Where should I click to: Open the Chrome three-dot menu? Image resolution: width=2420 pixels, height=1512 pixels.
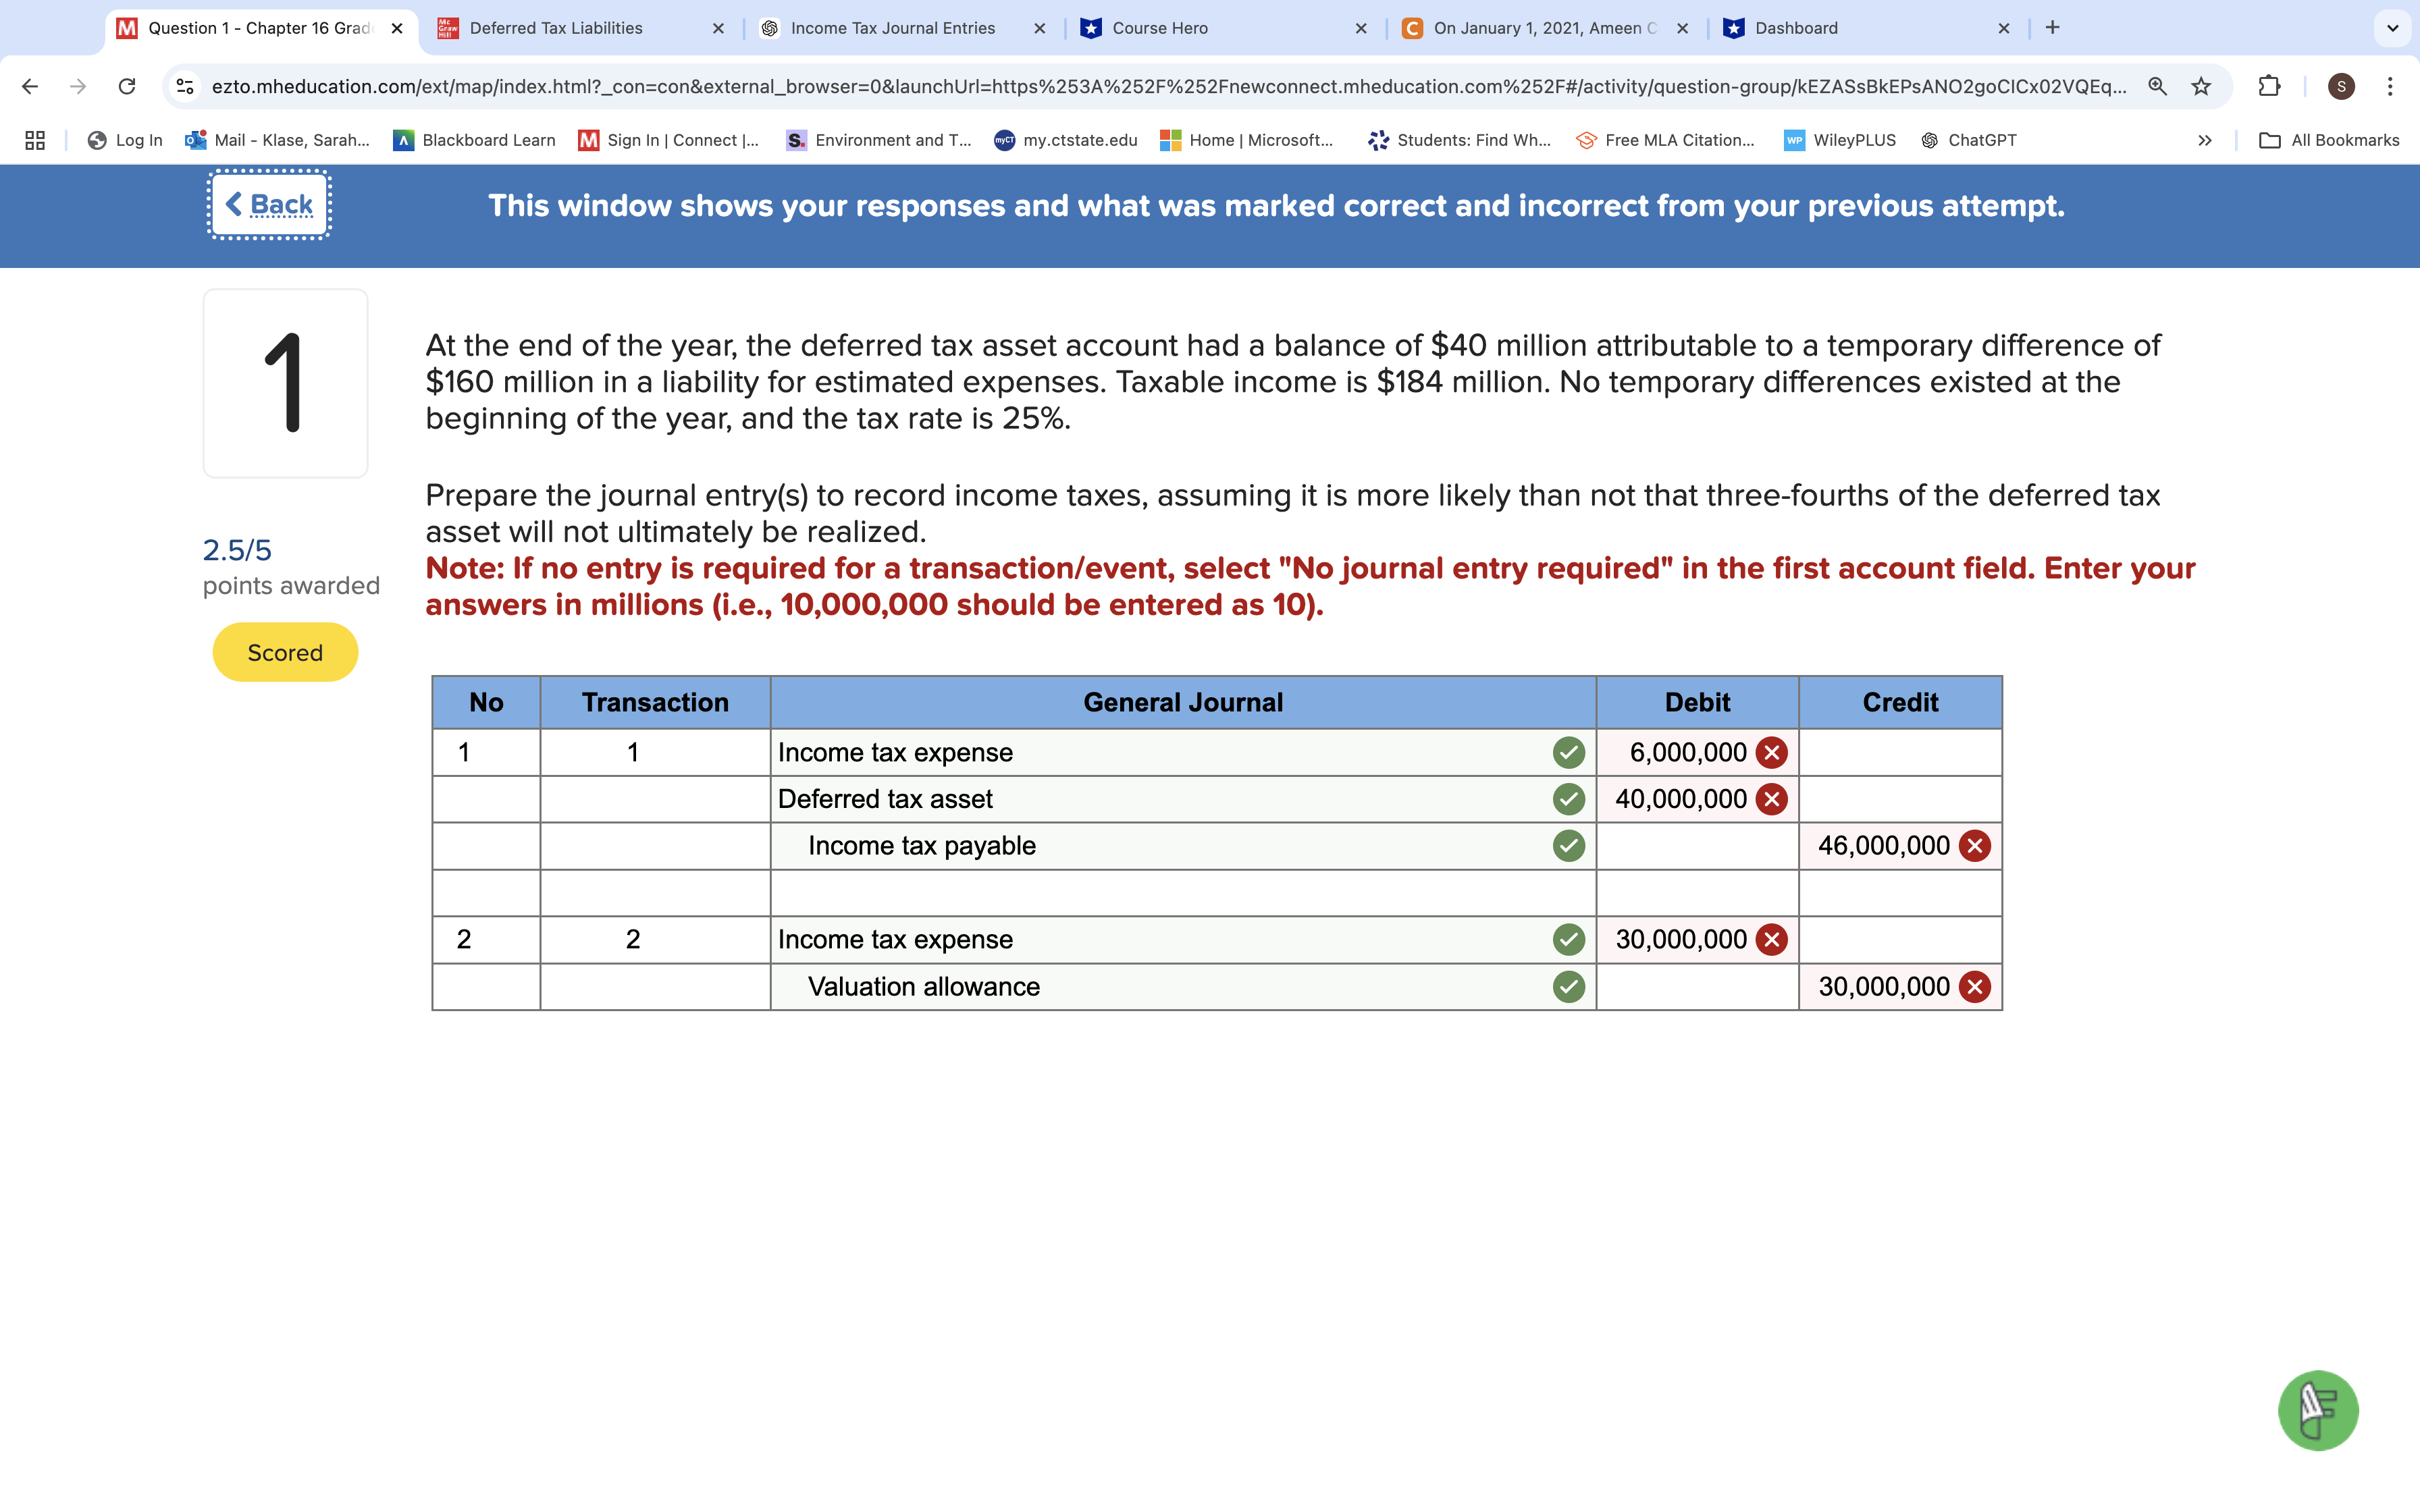[2391, 86]
